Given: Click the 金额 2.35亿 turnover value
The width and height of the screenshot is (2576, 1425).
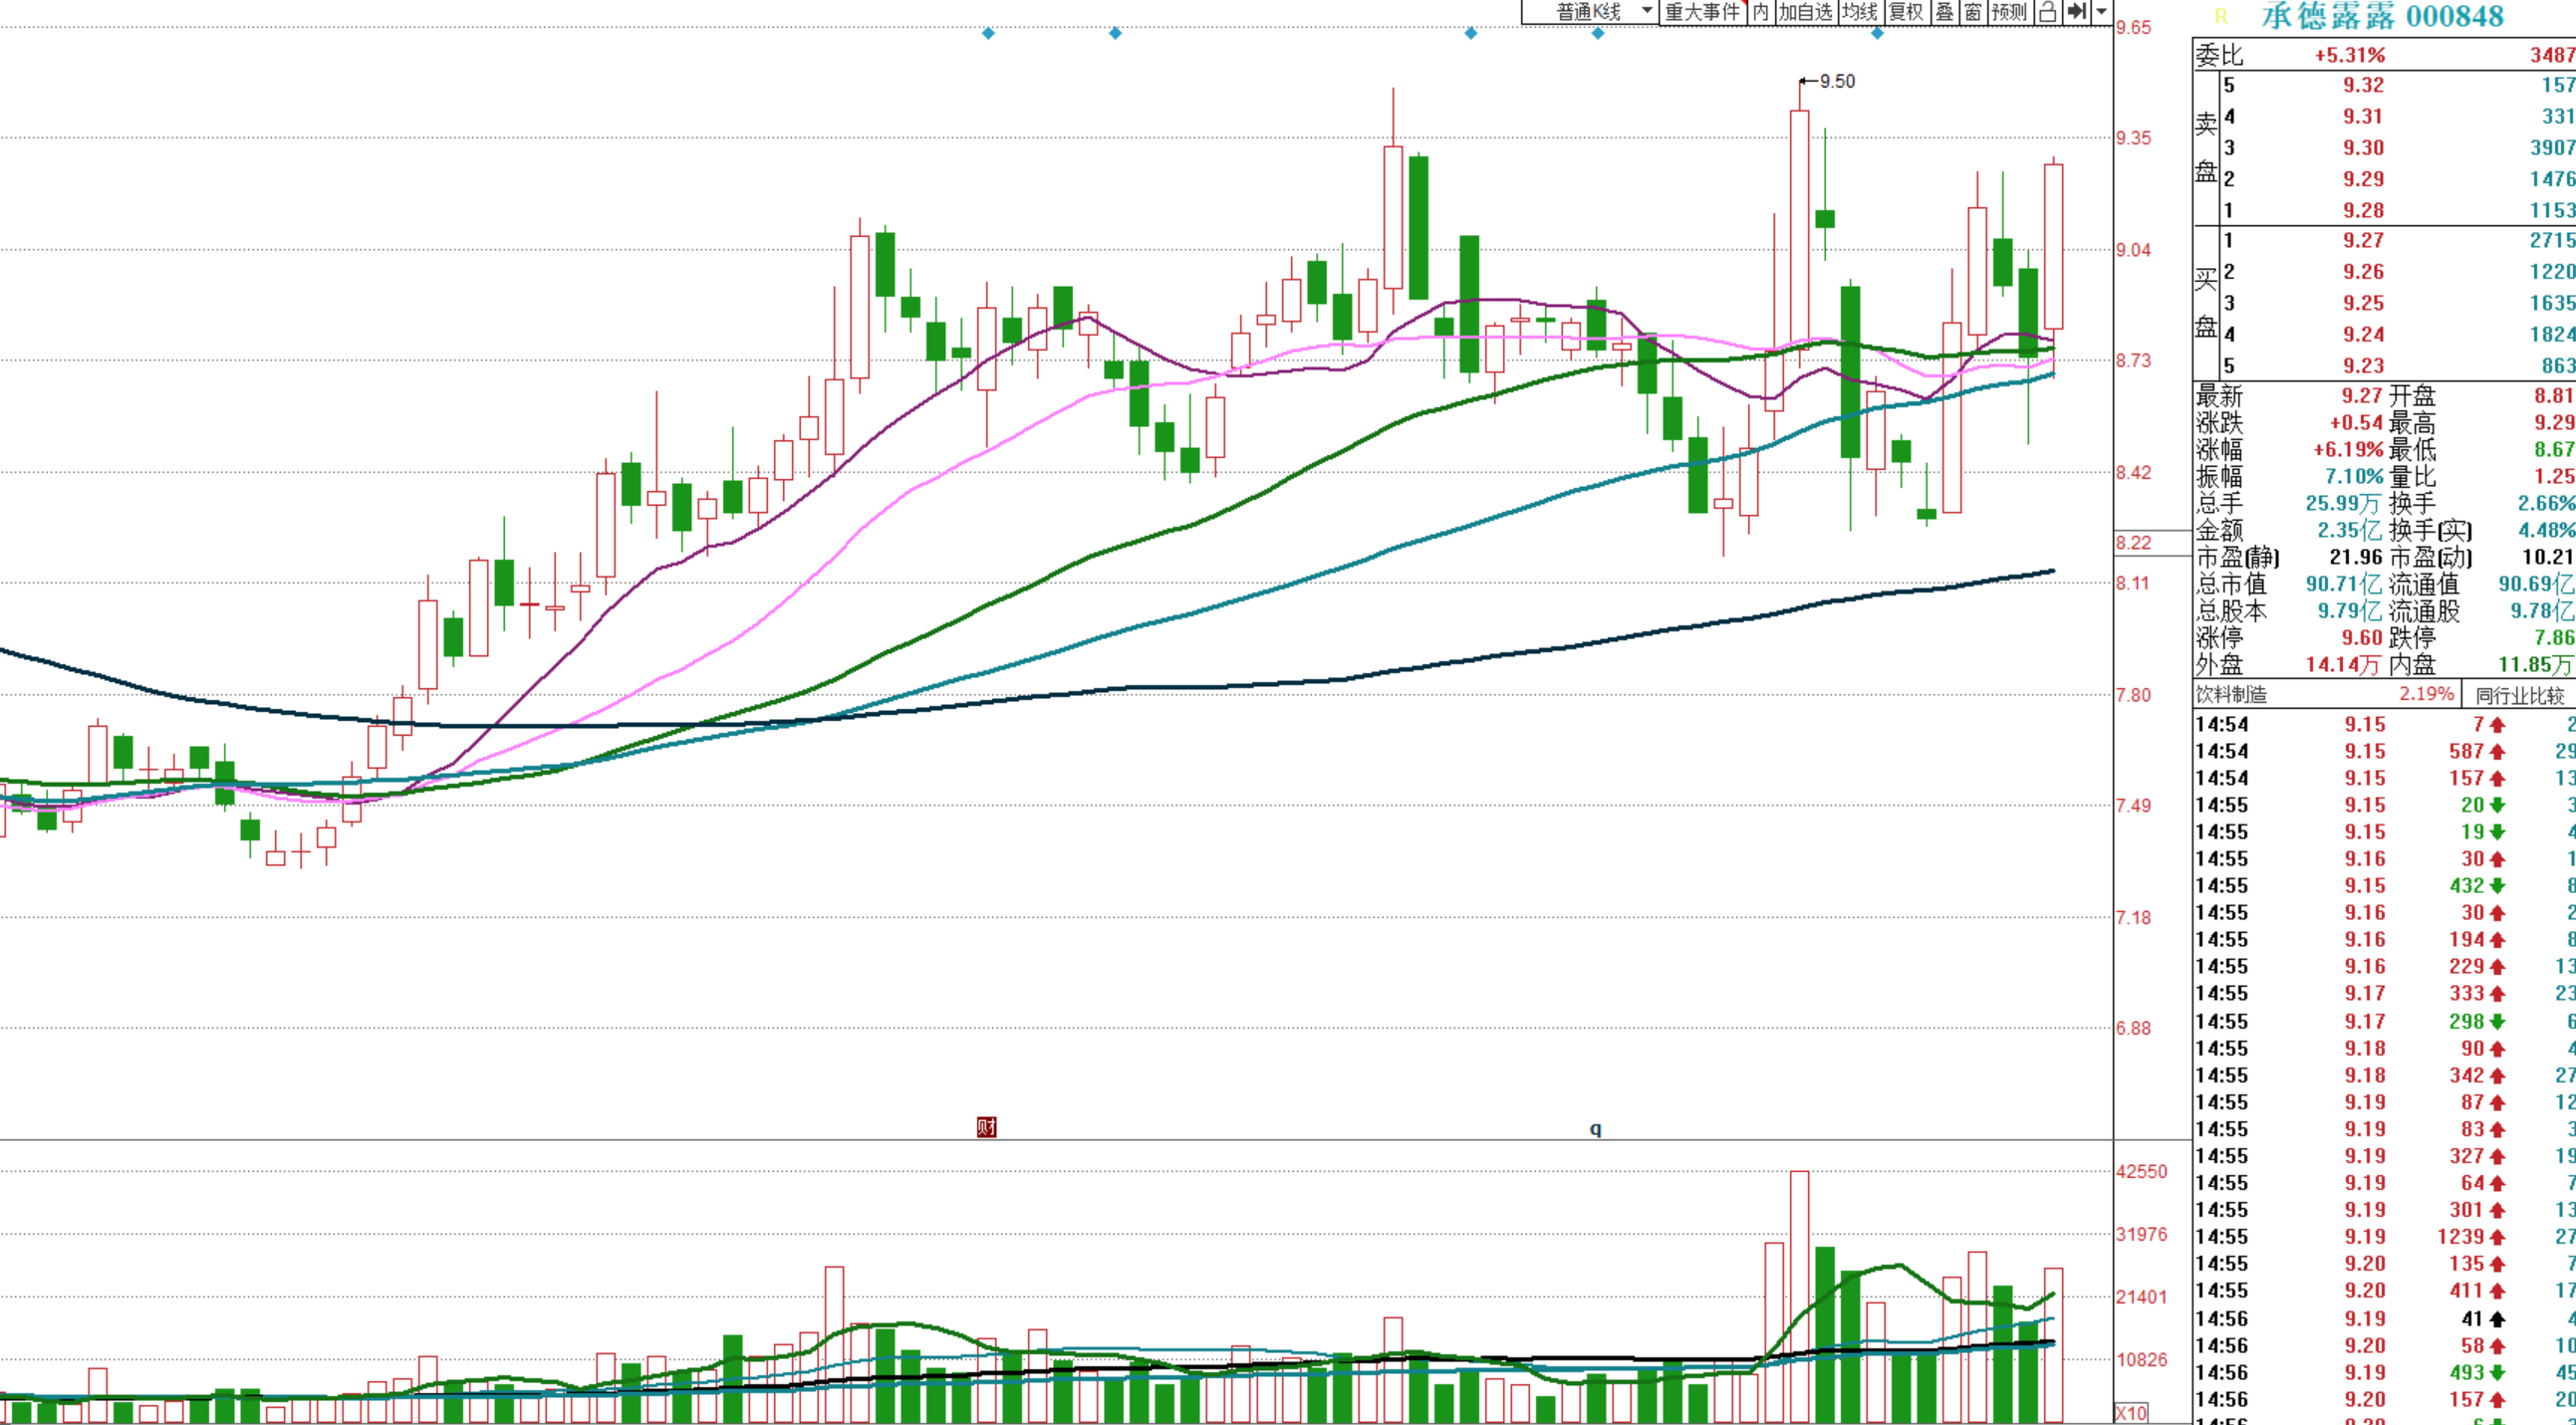Looking at the screenshot, I should (2349, 531).
